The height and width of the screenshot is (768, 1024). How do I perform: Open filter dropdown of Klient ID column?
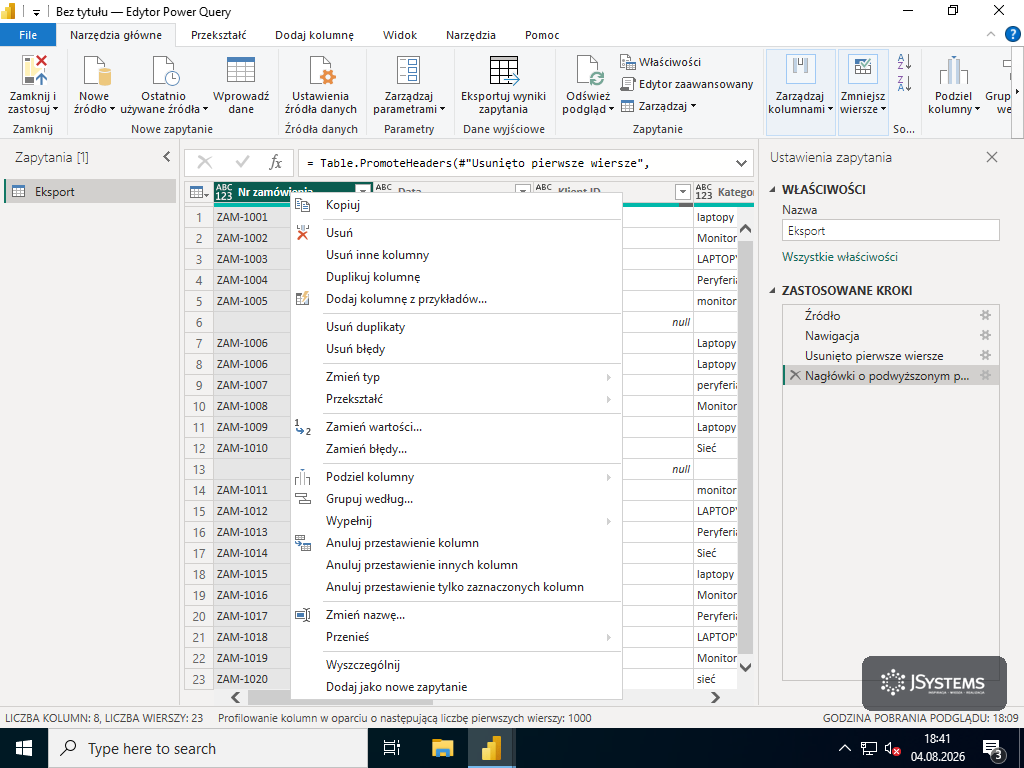tap(682, 191)
